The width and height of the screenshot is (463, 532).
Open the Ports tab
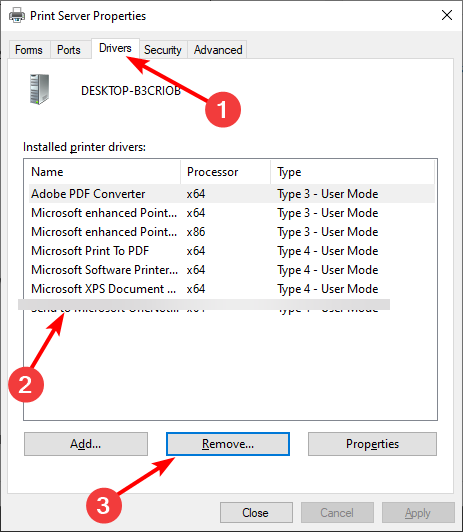point(69,50)
